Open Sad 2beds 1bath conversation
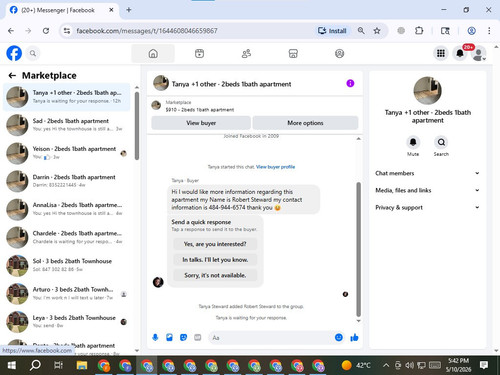Image resolution: width=500 pixels, height=375 pixels. pos(67,125)
